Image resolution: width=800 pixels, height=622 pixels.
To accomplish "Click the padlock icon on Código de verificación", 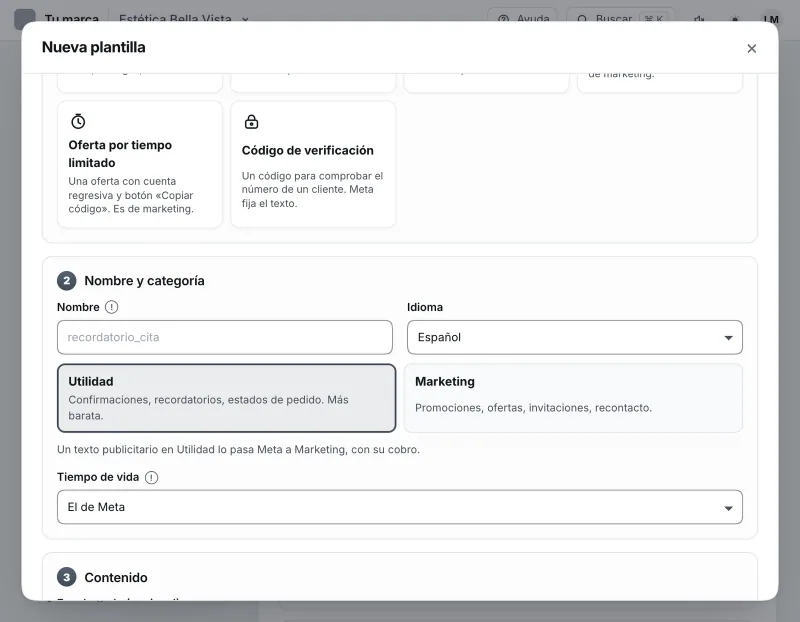I will (252, 121).
